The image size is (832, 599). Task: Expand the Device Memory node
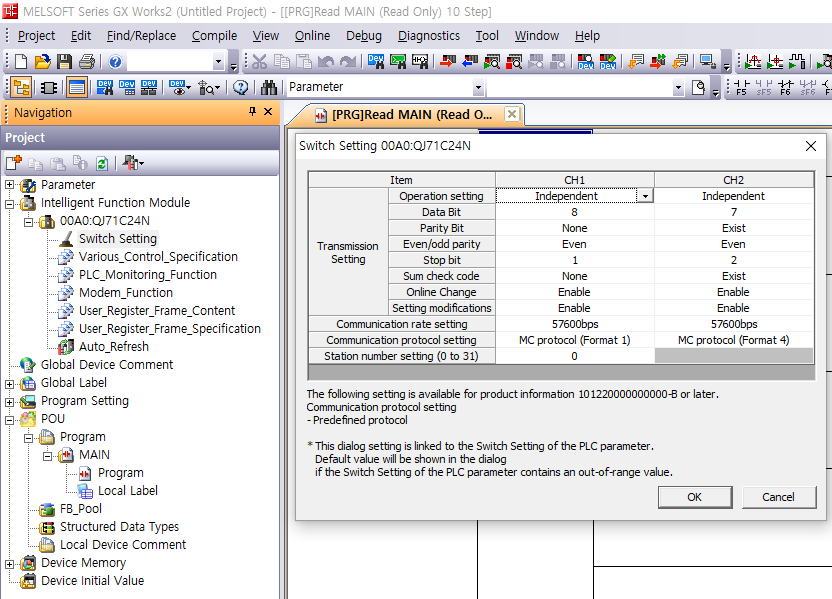10,563
